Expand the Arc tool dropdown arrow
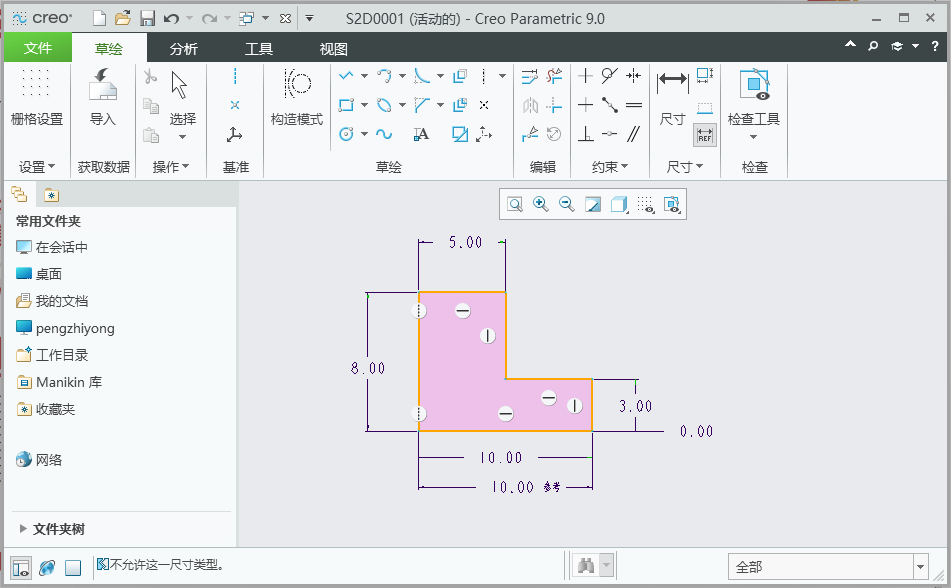Screen dimensions: 951x588 pyautogui.click(x=402, y=76)
